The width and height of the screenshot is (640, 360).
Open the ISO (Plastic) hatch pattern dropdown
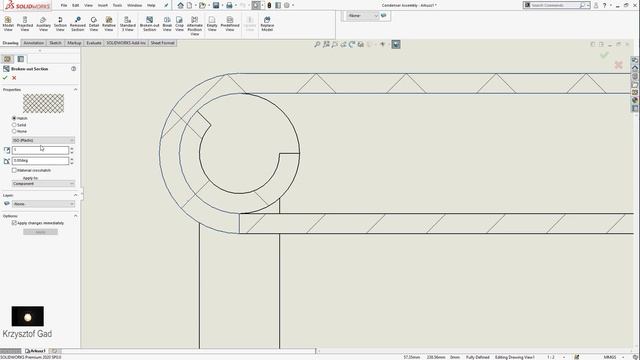click(x=43, y=140)
